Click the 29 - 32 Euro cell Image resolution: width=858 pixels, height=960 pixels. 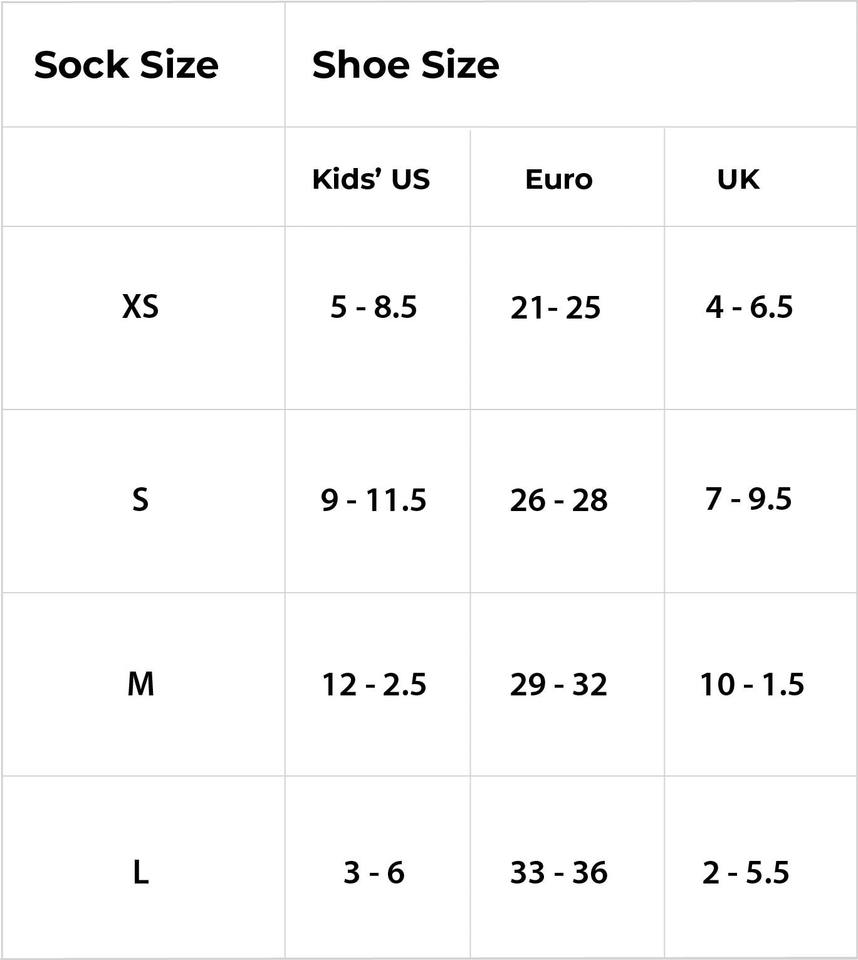pyautogui.click(x=558, y=684)
